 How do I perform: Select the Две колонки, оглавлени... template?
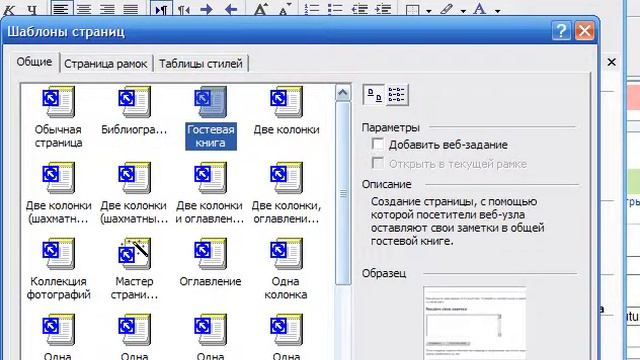(x=286, y=193)
